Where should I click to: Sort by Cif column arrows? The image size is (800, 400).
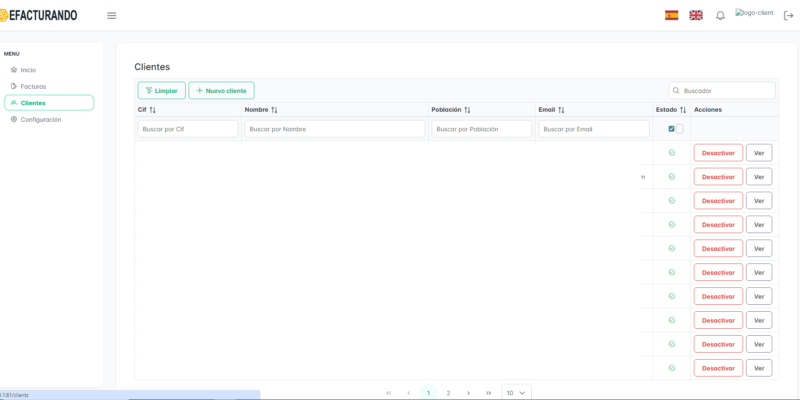click(x=153, y=110)
